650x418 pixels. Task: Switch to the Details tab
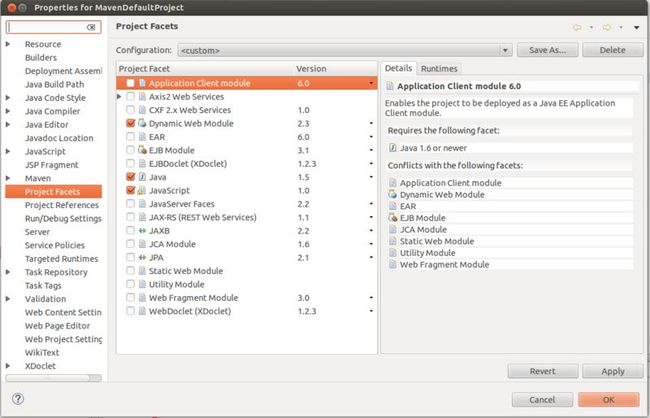tap(398, 68)
